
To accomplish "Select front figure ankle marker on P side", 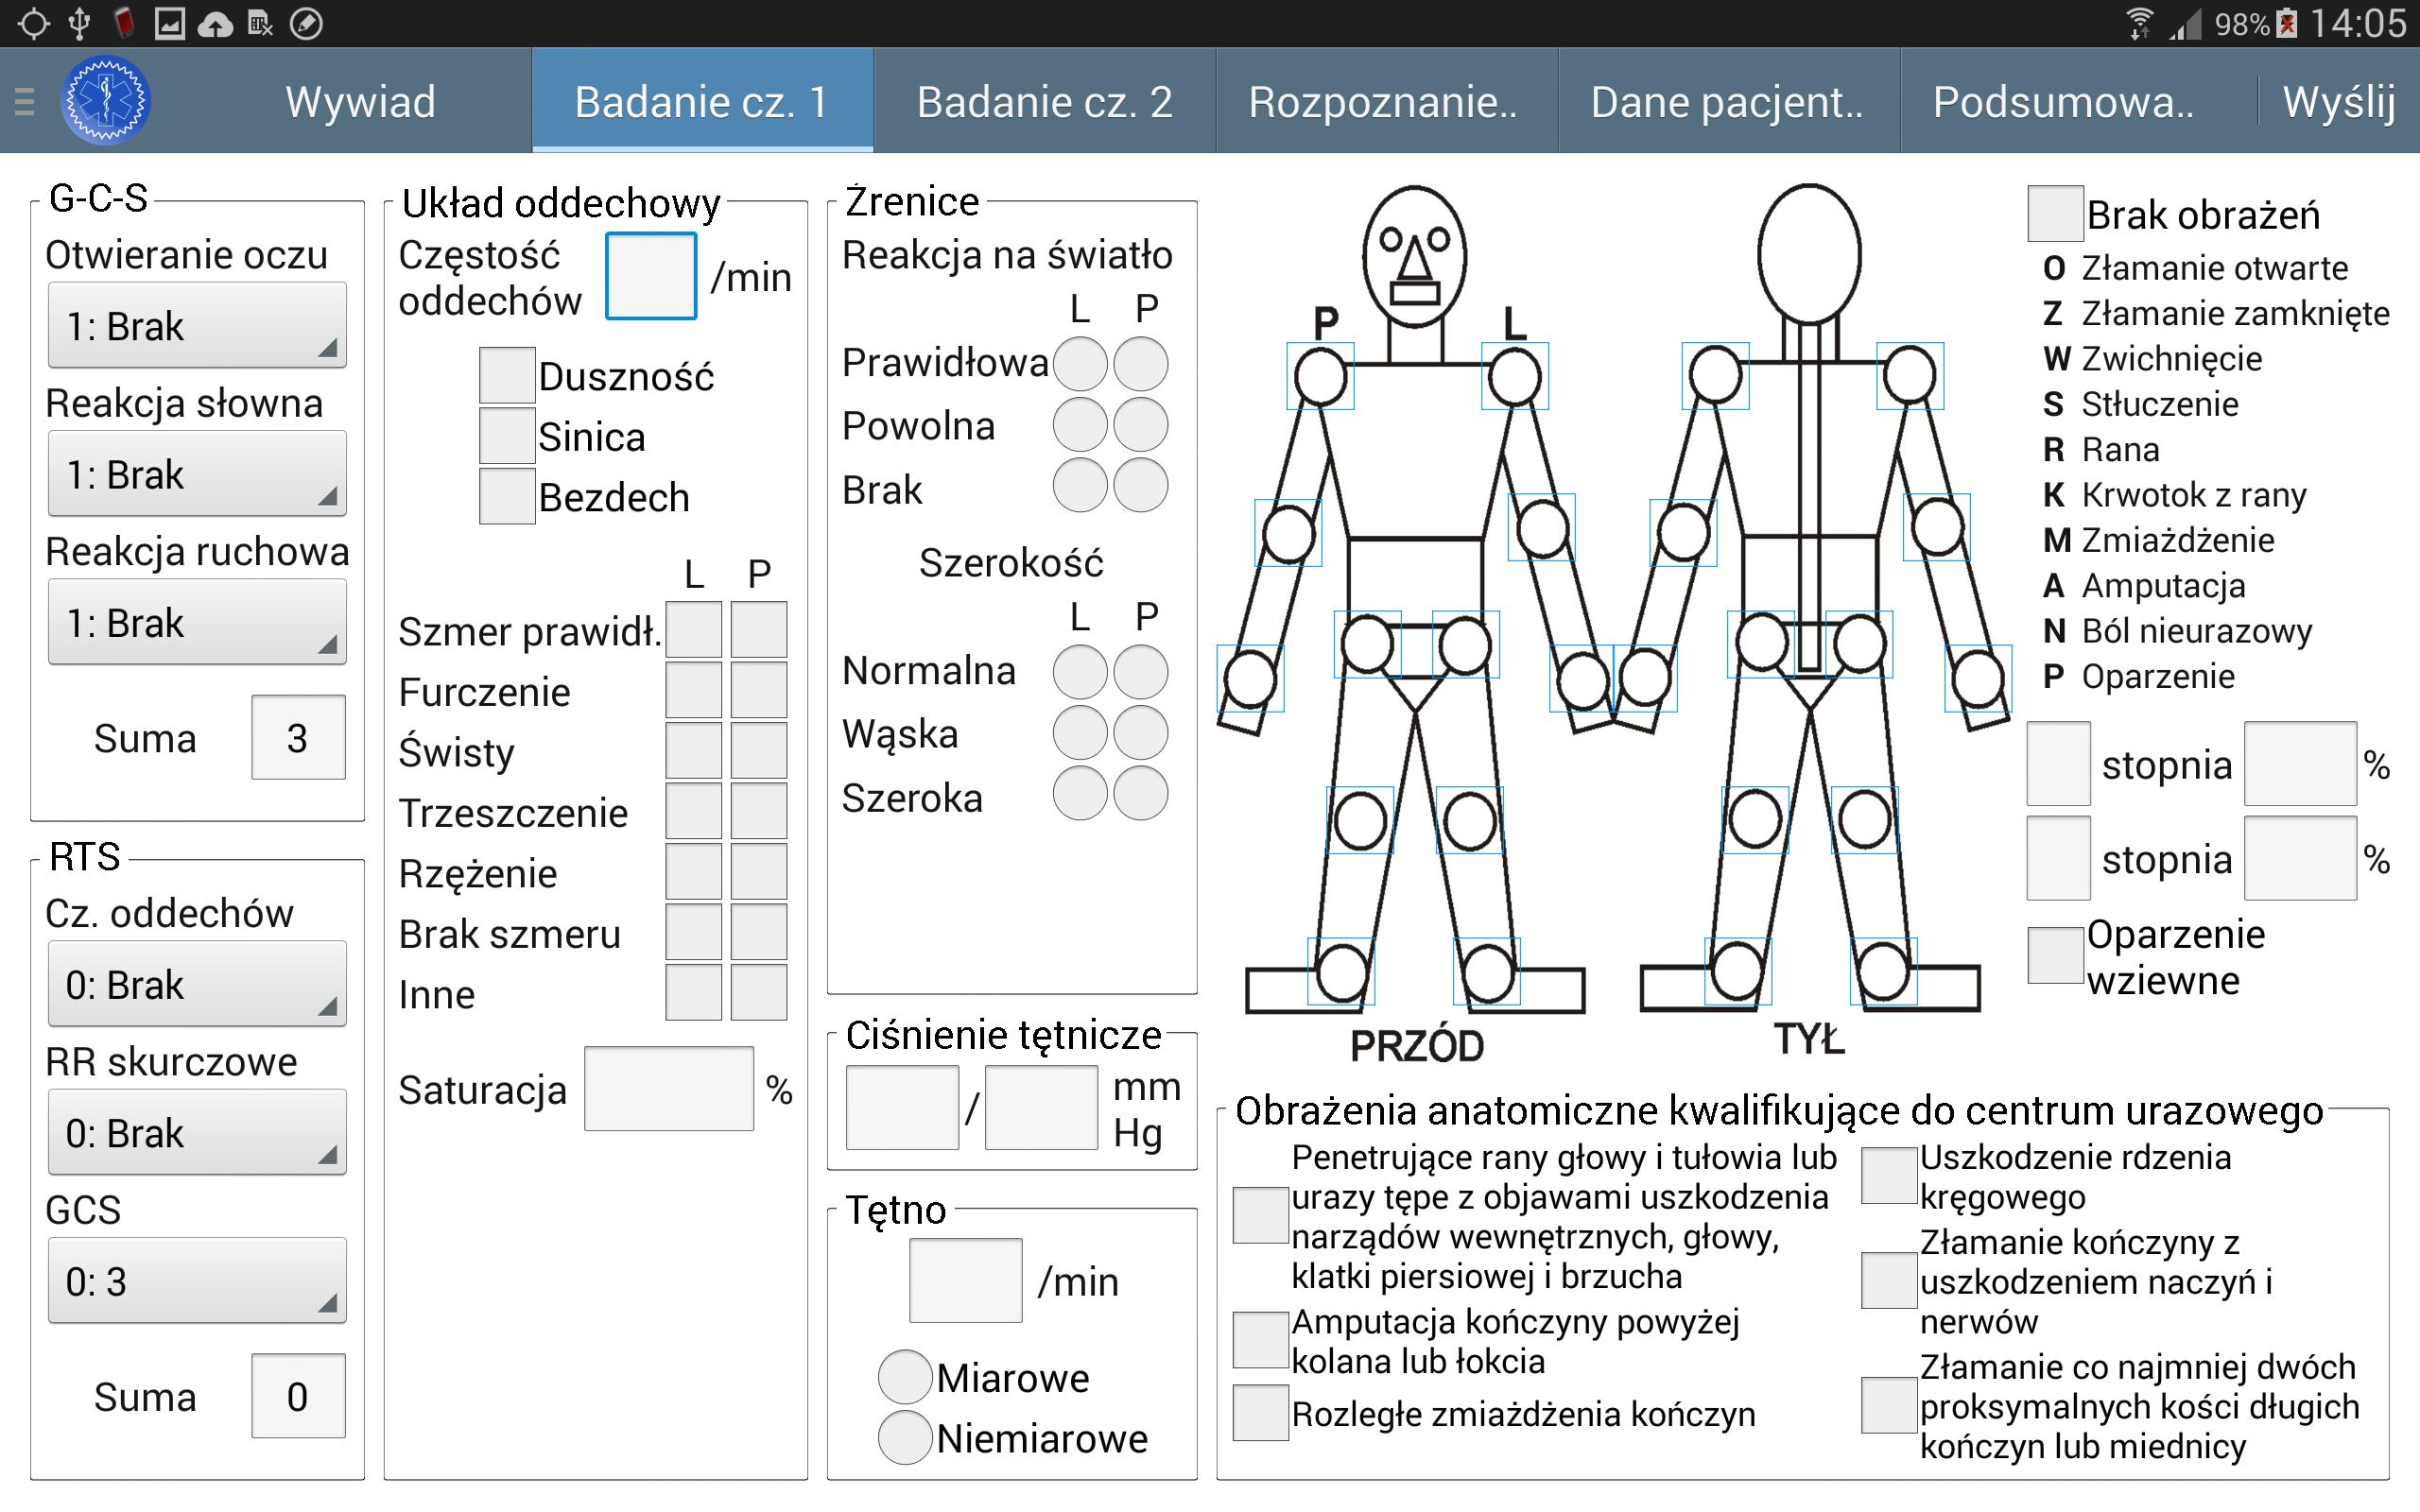I will point(1341,972).
